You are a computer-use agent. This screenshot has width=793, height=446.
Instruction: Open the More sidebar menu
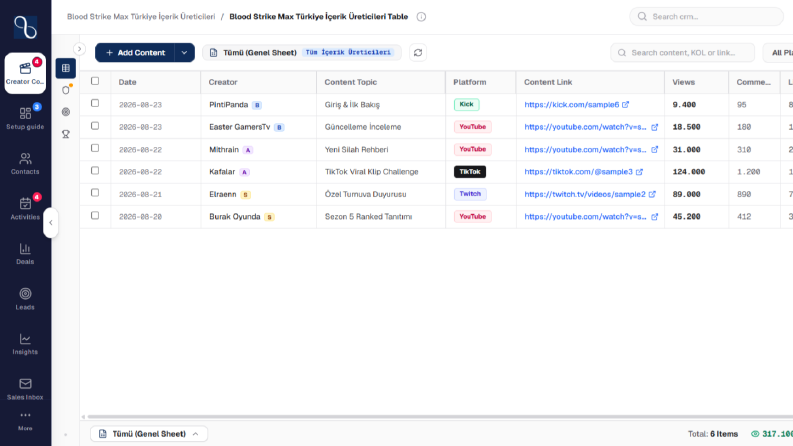coord(25,421)
